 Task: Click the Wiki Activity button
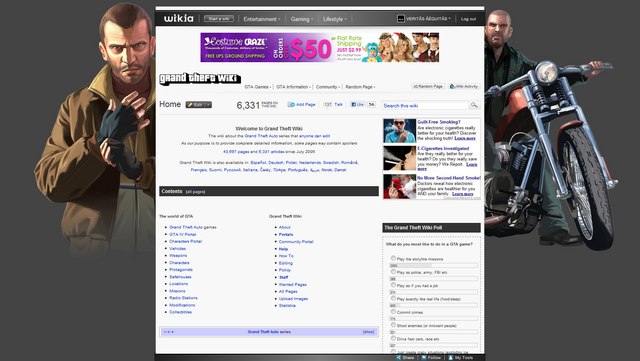click(x=464, y=87)
